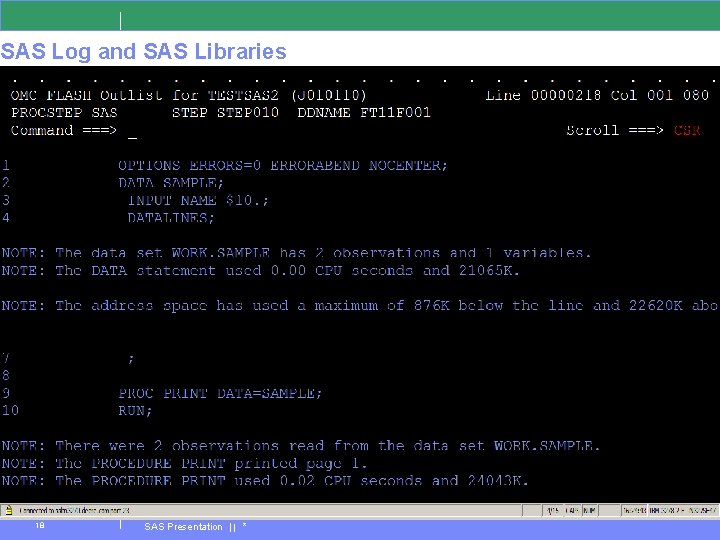Click the 'RUN;' statement
The height and width of the screenshot is (540, 720).
(135, 411)
